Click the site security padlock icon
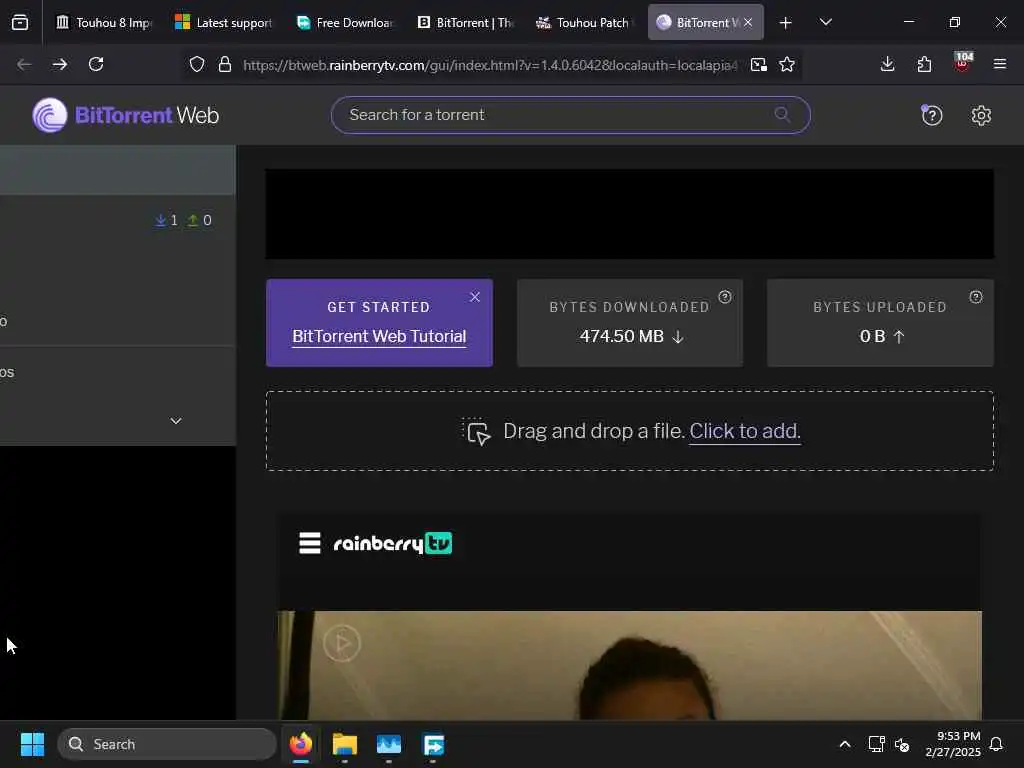The width and height of the screenshot is (1024, 768). tap(225, 64)
